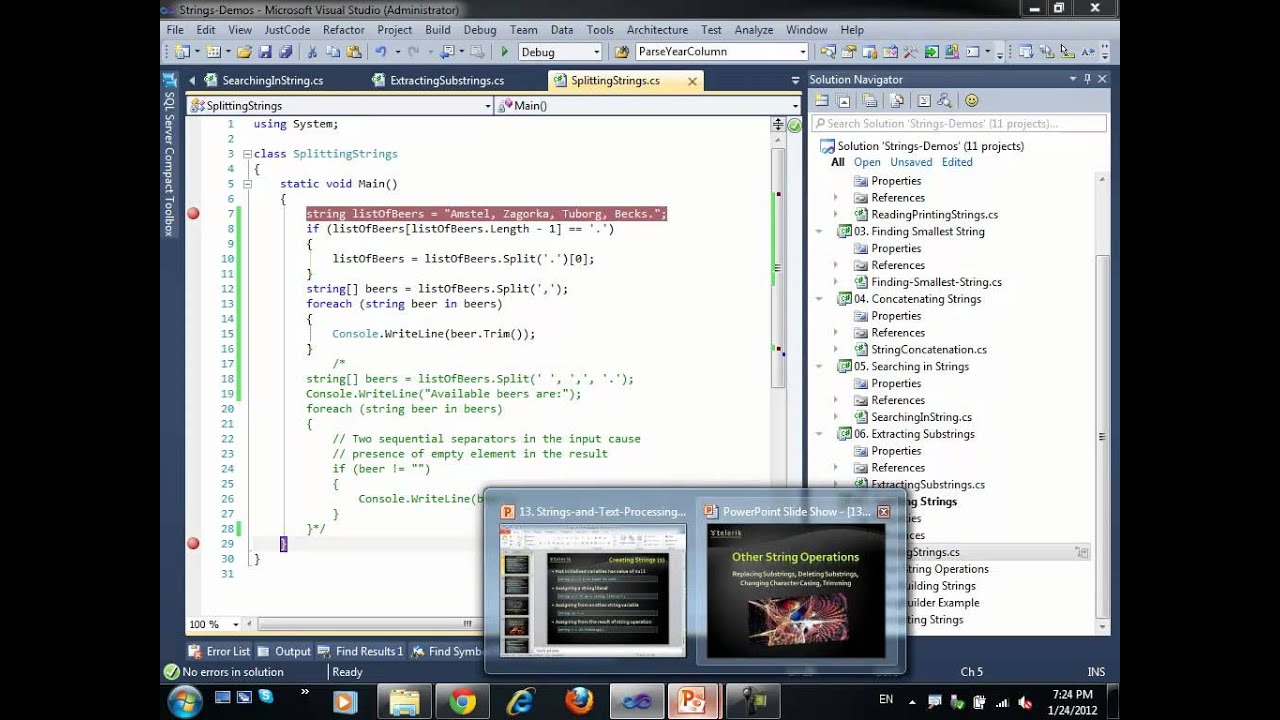Screen dimensions: 1280x720
Task: Open the Refactor menu
Action: point(343,30)
